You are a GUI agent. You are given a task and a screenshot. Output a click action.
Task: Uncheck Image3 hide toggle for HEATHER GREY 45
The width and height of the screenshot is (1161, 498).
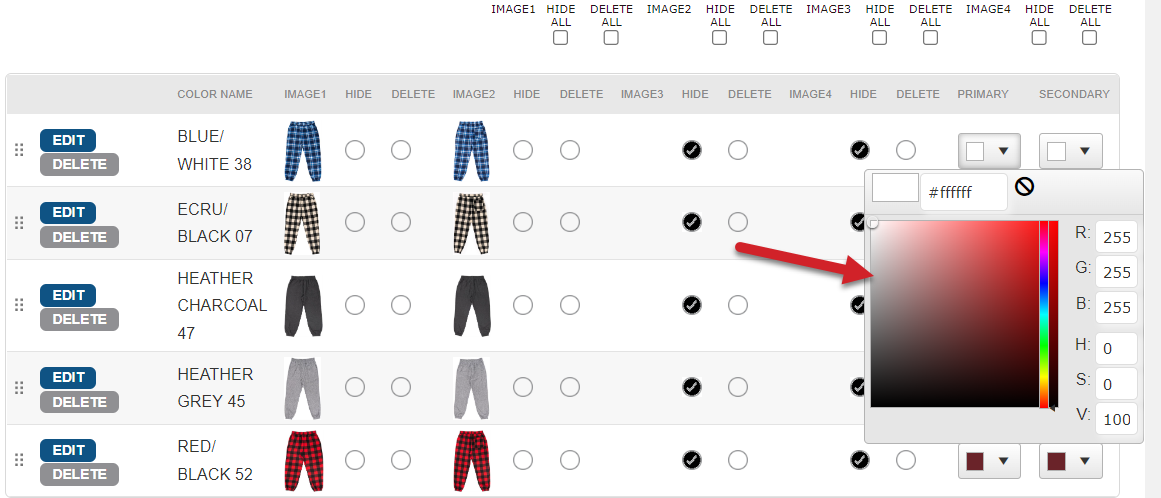[x=692, y=386]
